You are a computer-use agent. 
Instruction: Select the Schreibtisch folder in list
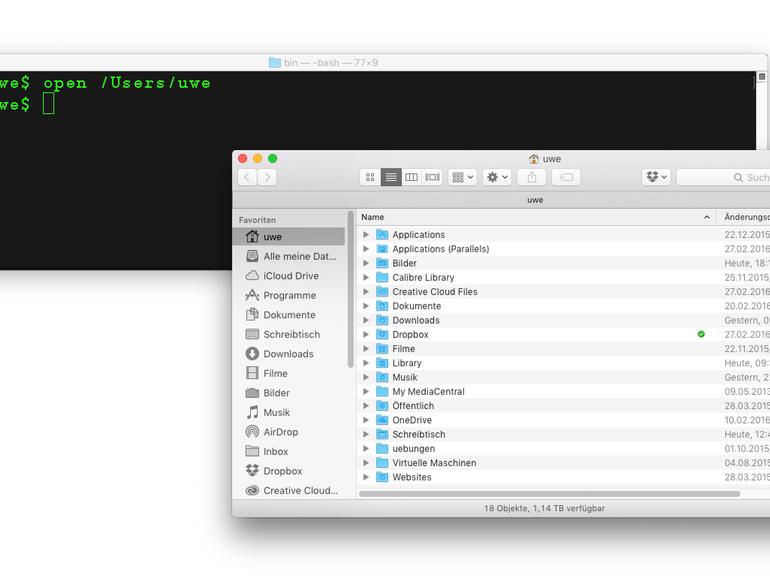click(563, 434)
